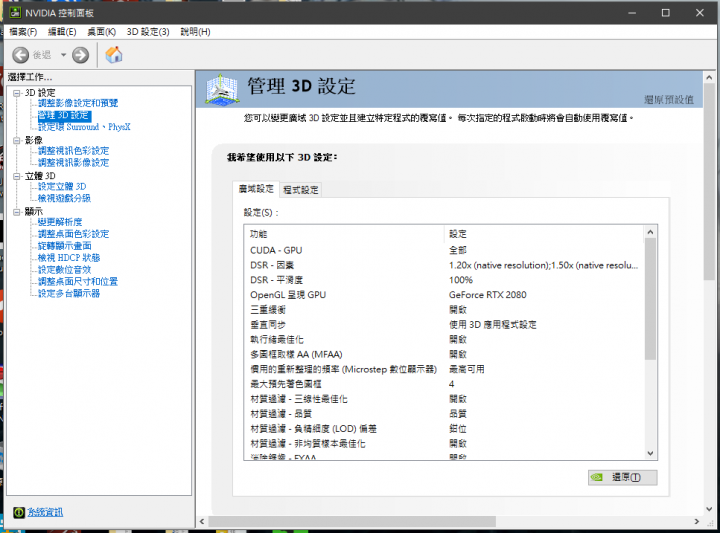Screen dimensions: 720x533
Task: Select the 最大預先著色圖框 row
Action: point(444,384)
